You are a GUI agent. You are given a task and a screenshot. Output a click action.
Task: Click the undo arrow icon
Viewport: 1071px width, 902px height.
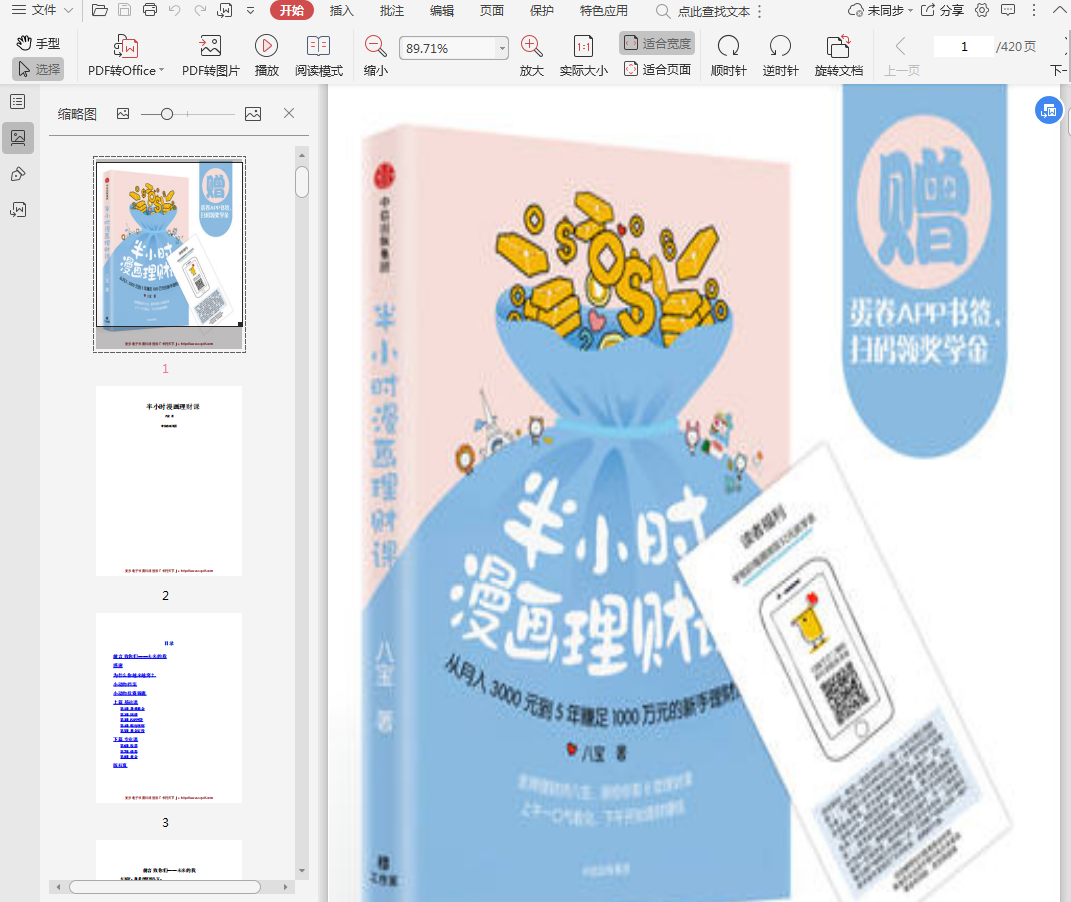point(174,10)
